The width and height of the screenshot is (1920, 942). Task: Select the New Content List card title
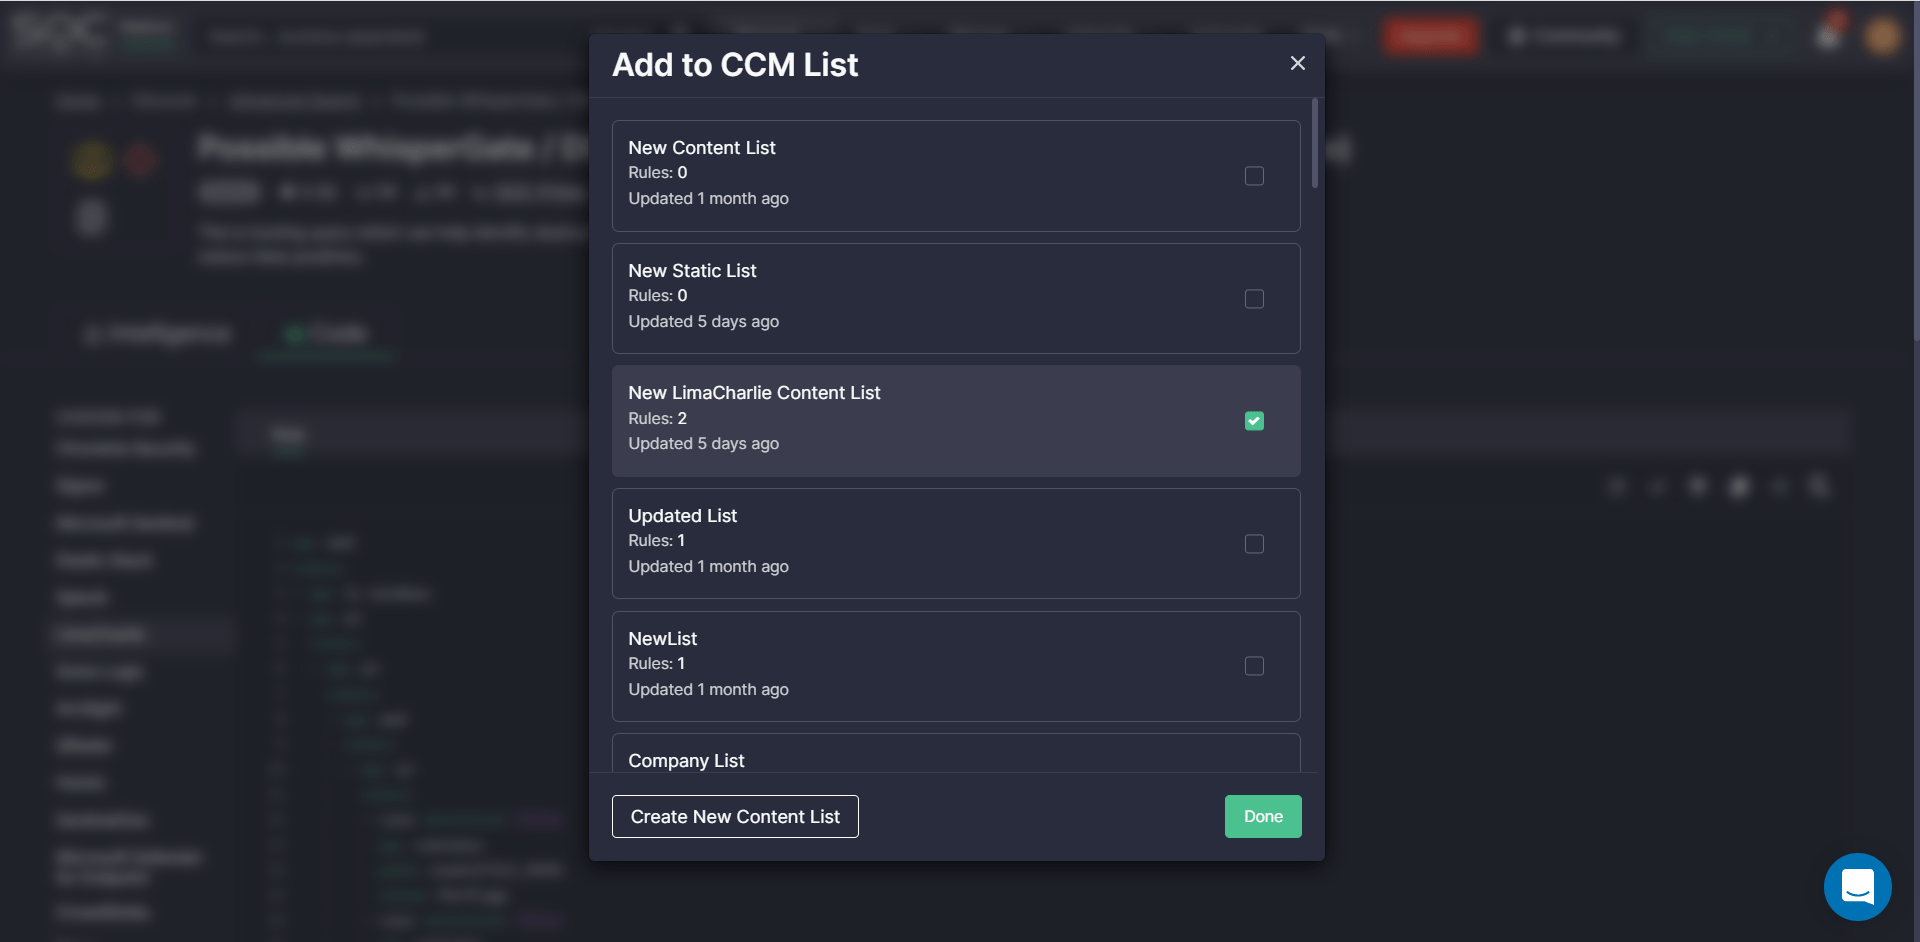(x=701, y=148)
